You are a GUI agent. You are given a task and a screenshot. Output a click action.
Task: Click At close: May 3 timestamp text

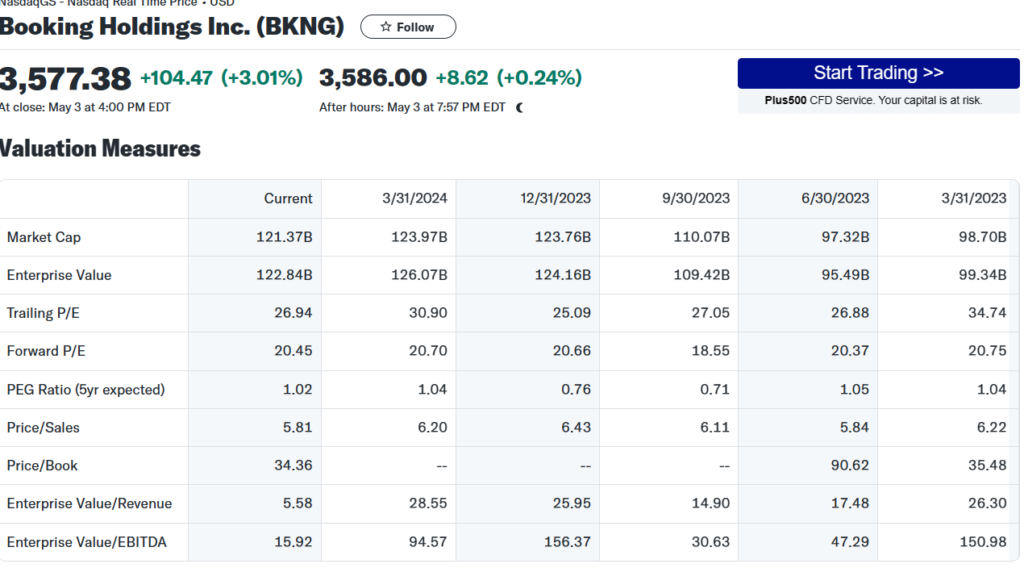85,107
